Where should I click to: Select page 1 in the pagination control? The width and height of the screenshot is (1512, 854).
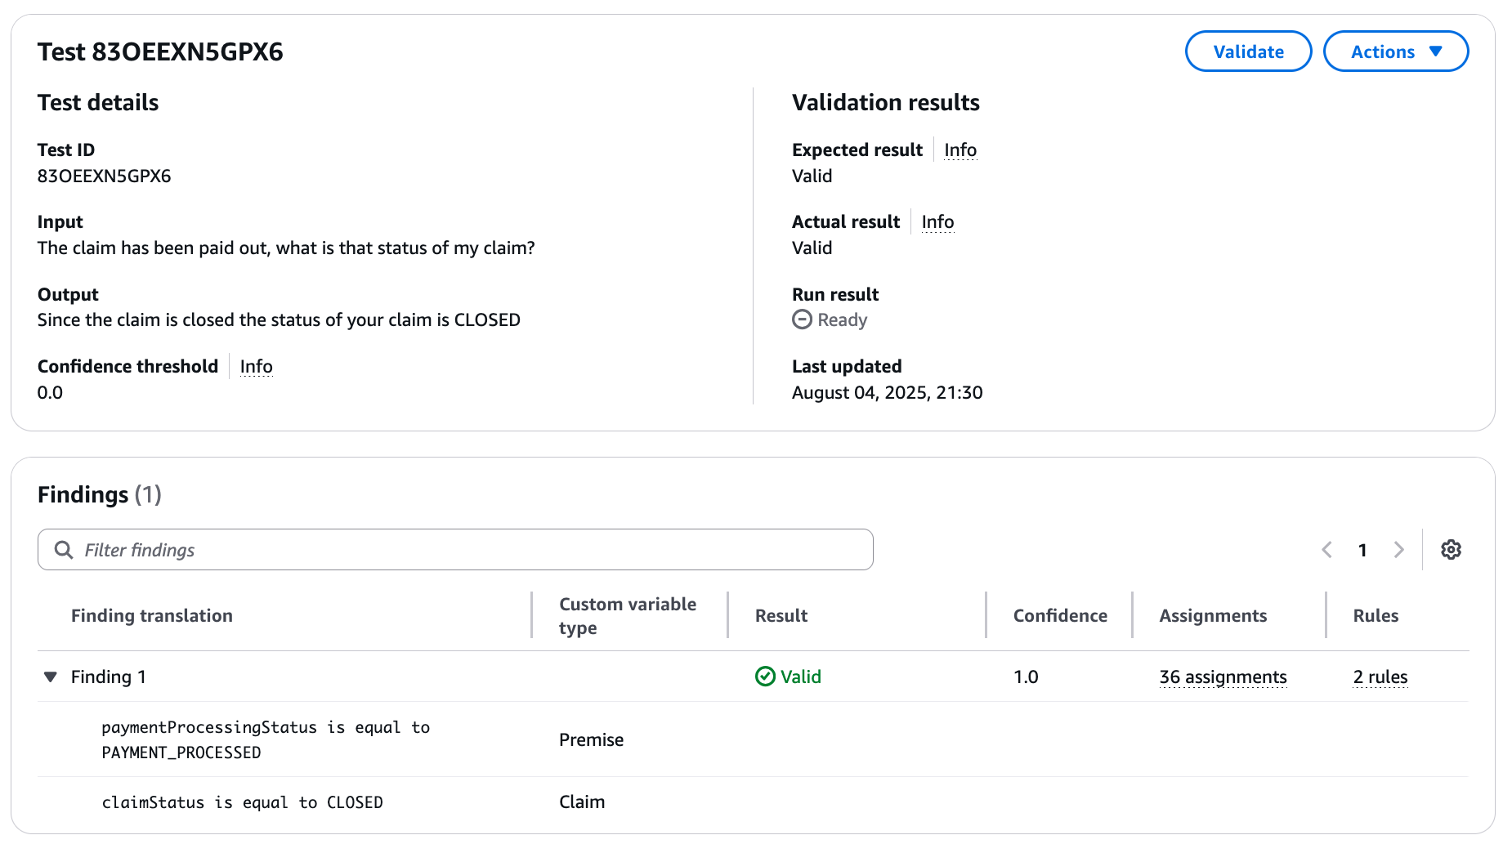[1362, 549]
